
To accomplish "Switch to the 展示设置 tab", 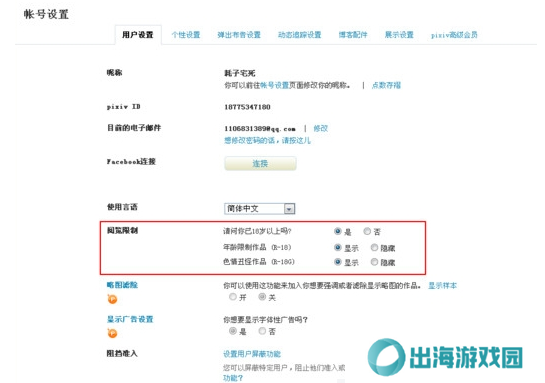I will 399,35.
